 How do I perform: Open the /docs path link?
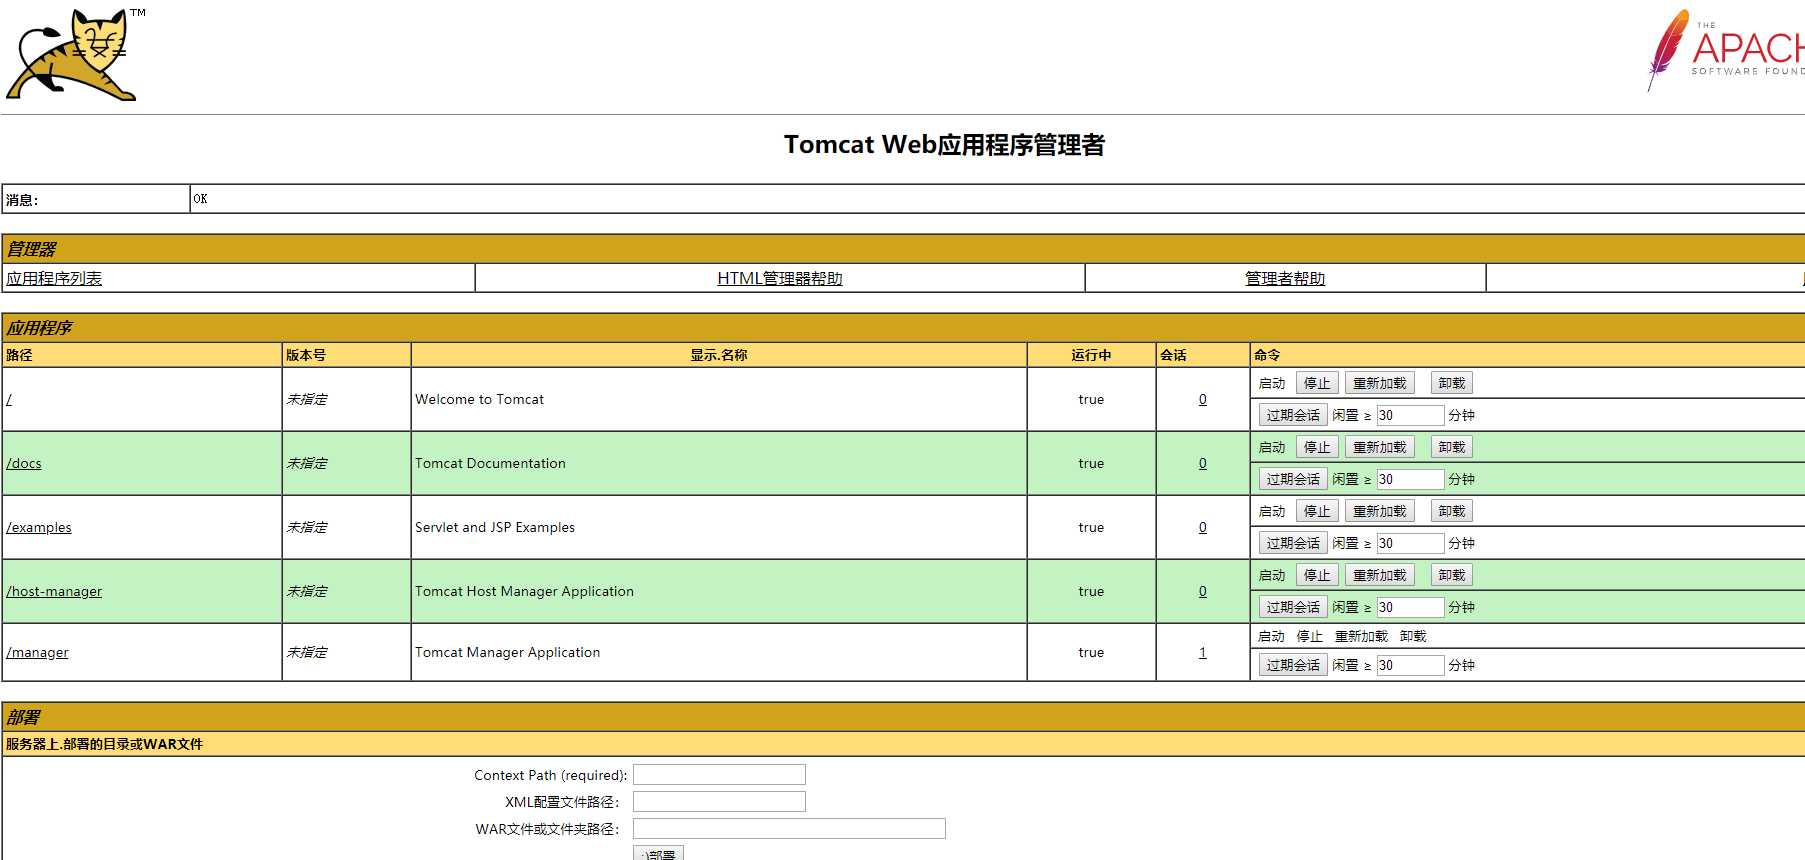point(24,463)
